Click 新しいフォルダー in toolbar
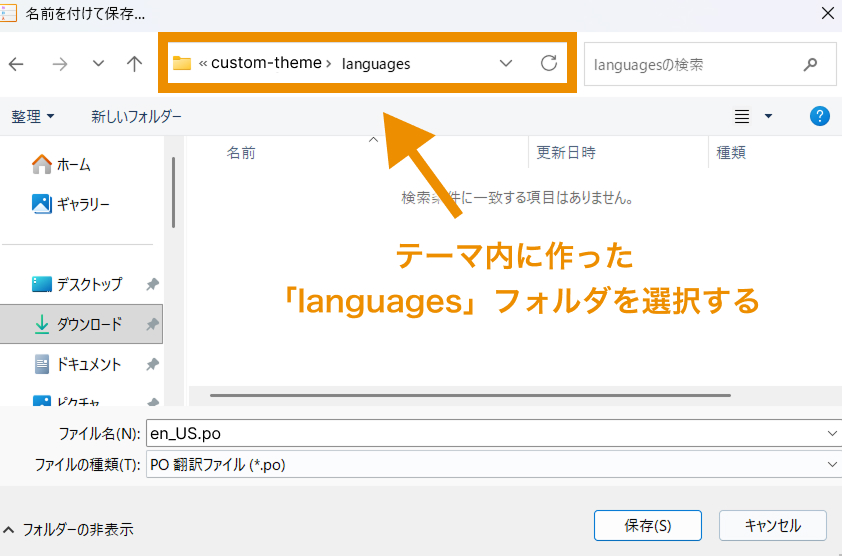The image size is (842, 556). pos(136,116)
